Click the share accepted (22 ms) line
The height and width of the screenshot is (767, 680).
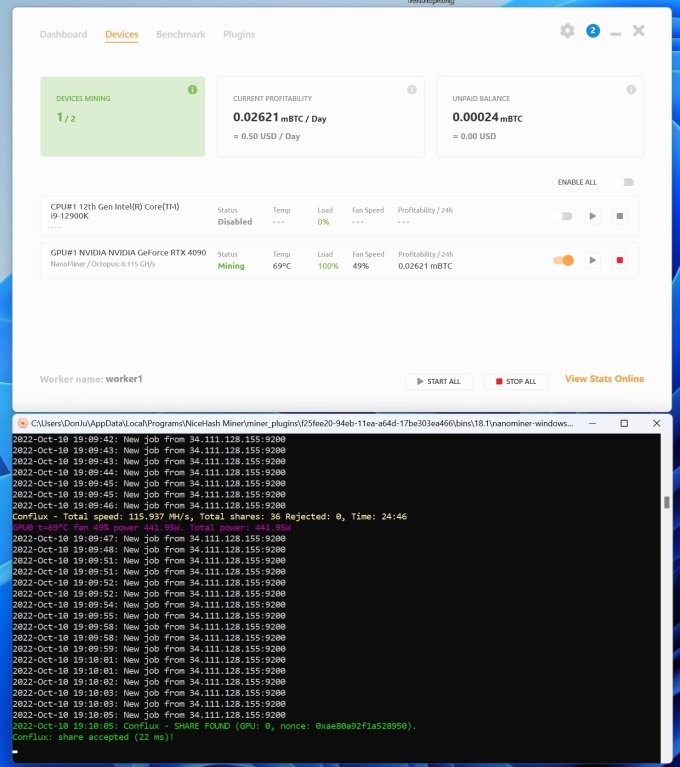pos(93,737)
